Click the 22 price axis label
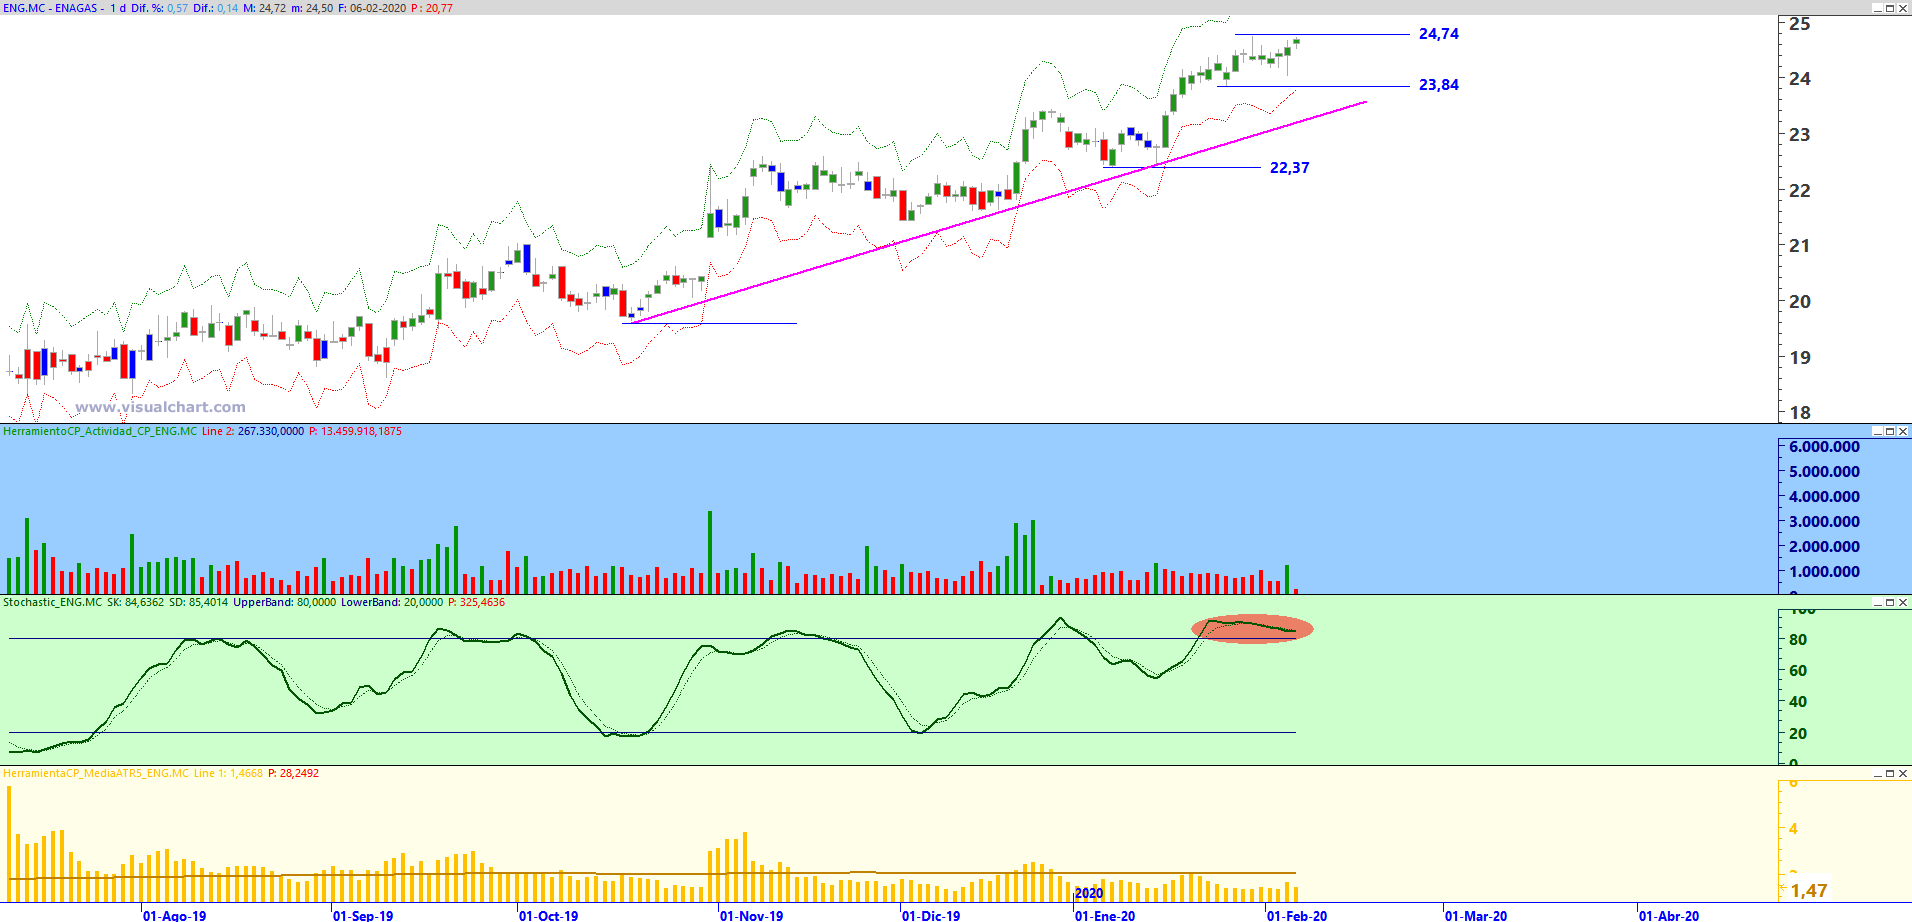The width and height of the screenshot is (1912, 922). (x=1800, y=190)
